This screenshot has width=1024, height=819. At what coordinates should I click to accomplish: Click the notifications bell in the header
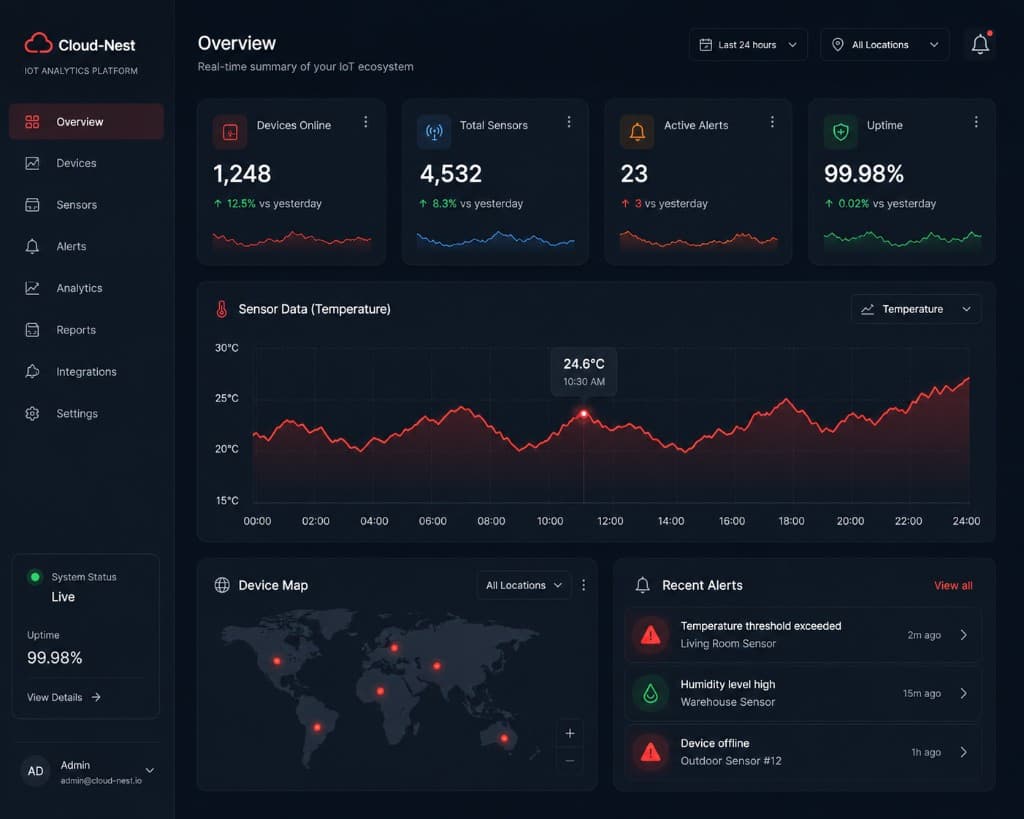click(980, 44)
